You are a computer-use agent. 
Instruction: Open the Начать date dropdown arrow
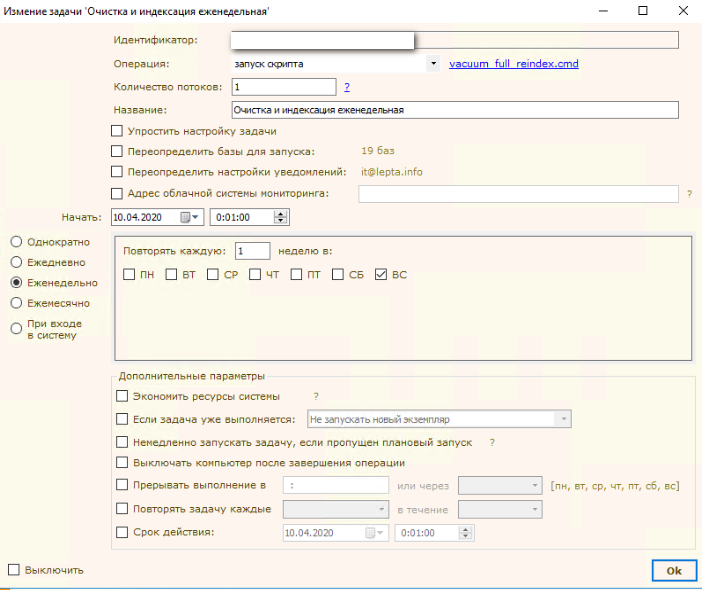[196, 218]
